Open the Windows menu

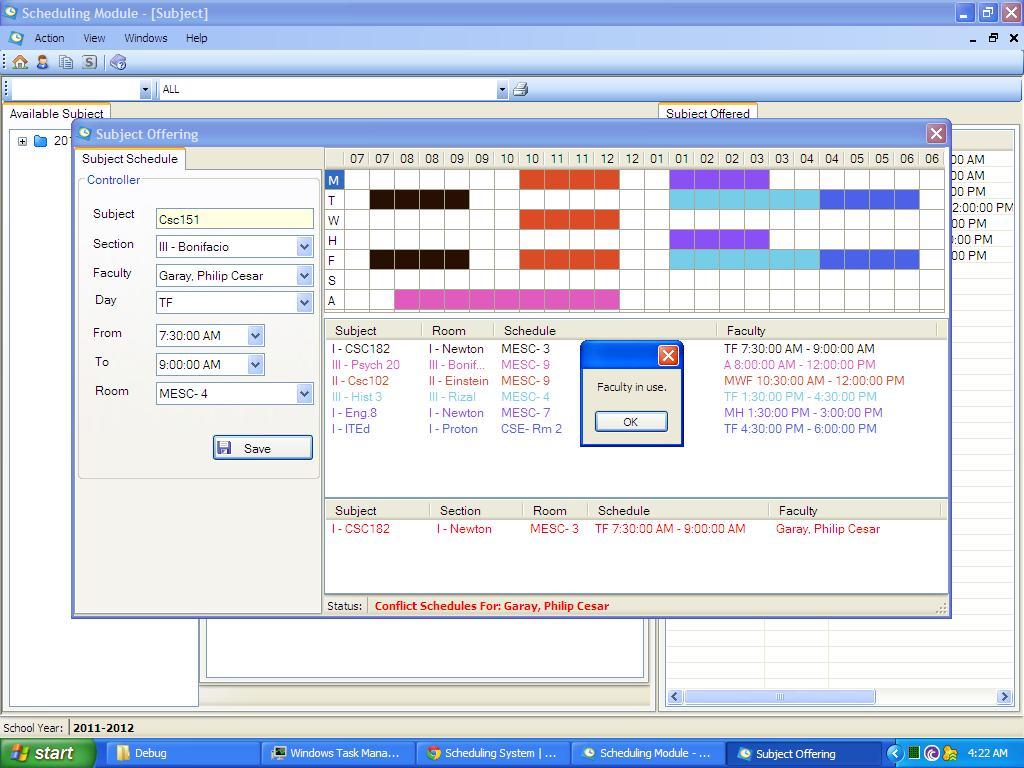pos(146,38)
